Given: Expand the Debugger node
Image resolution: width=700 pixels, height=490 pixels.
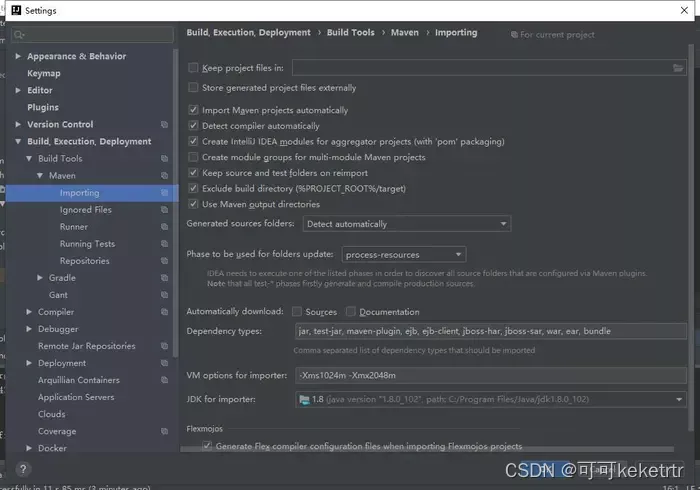Looking at the screenshot, I should click(x=29, y=329).
